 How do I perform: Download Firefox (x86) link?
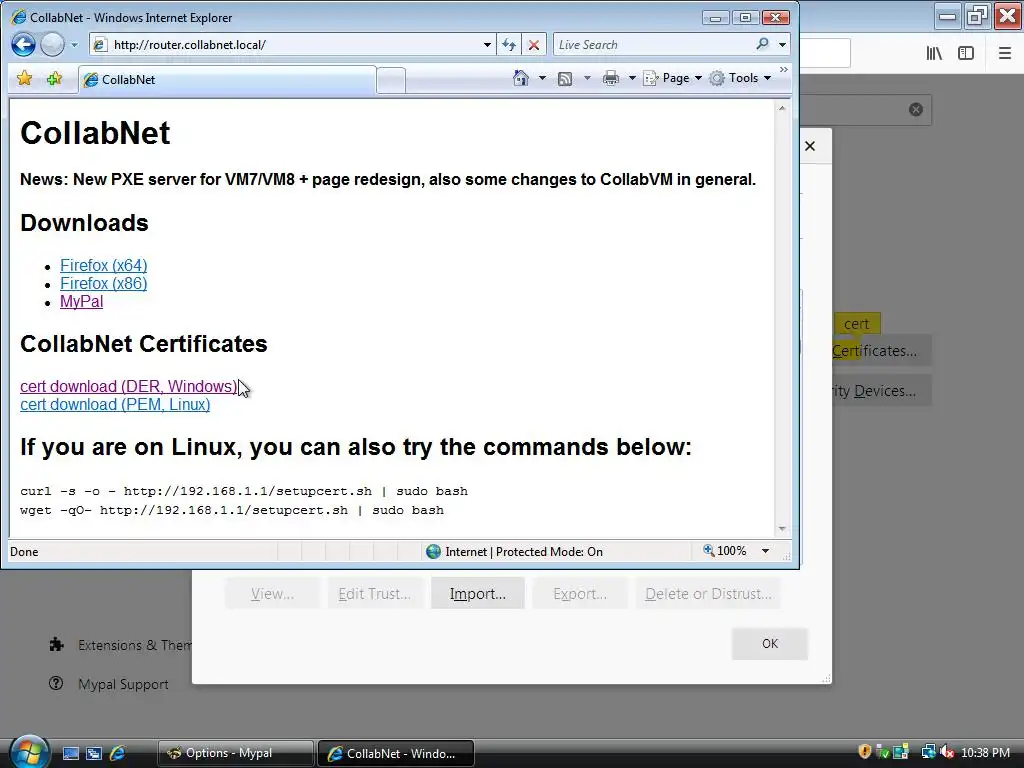(x=103, y=283)
